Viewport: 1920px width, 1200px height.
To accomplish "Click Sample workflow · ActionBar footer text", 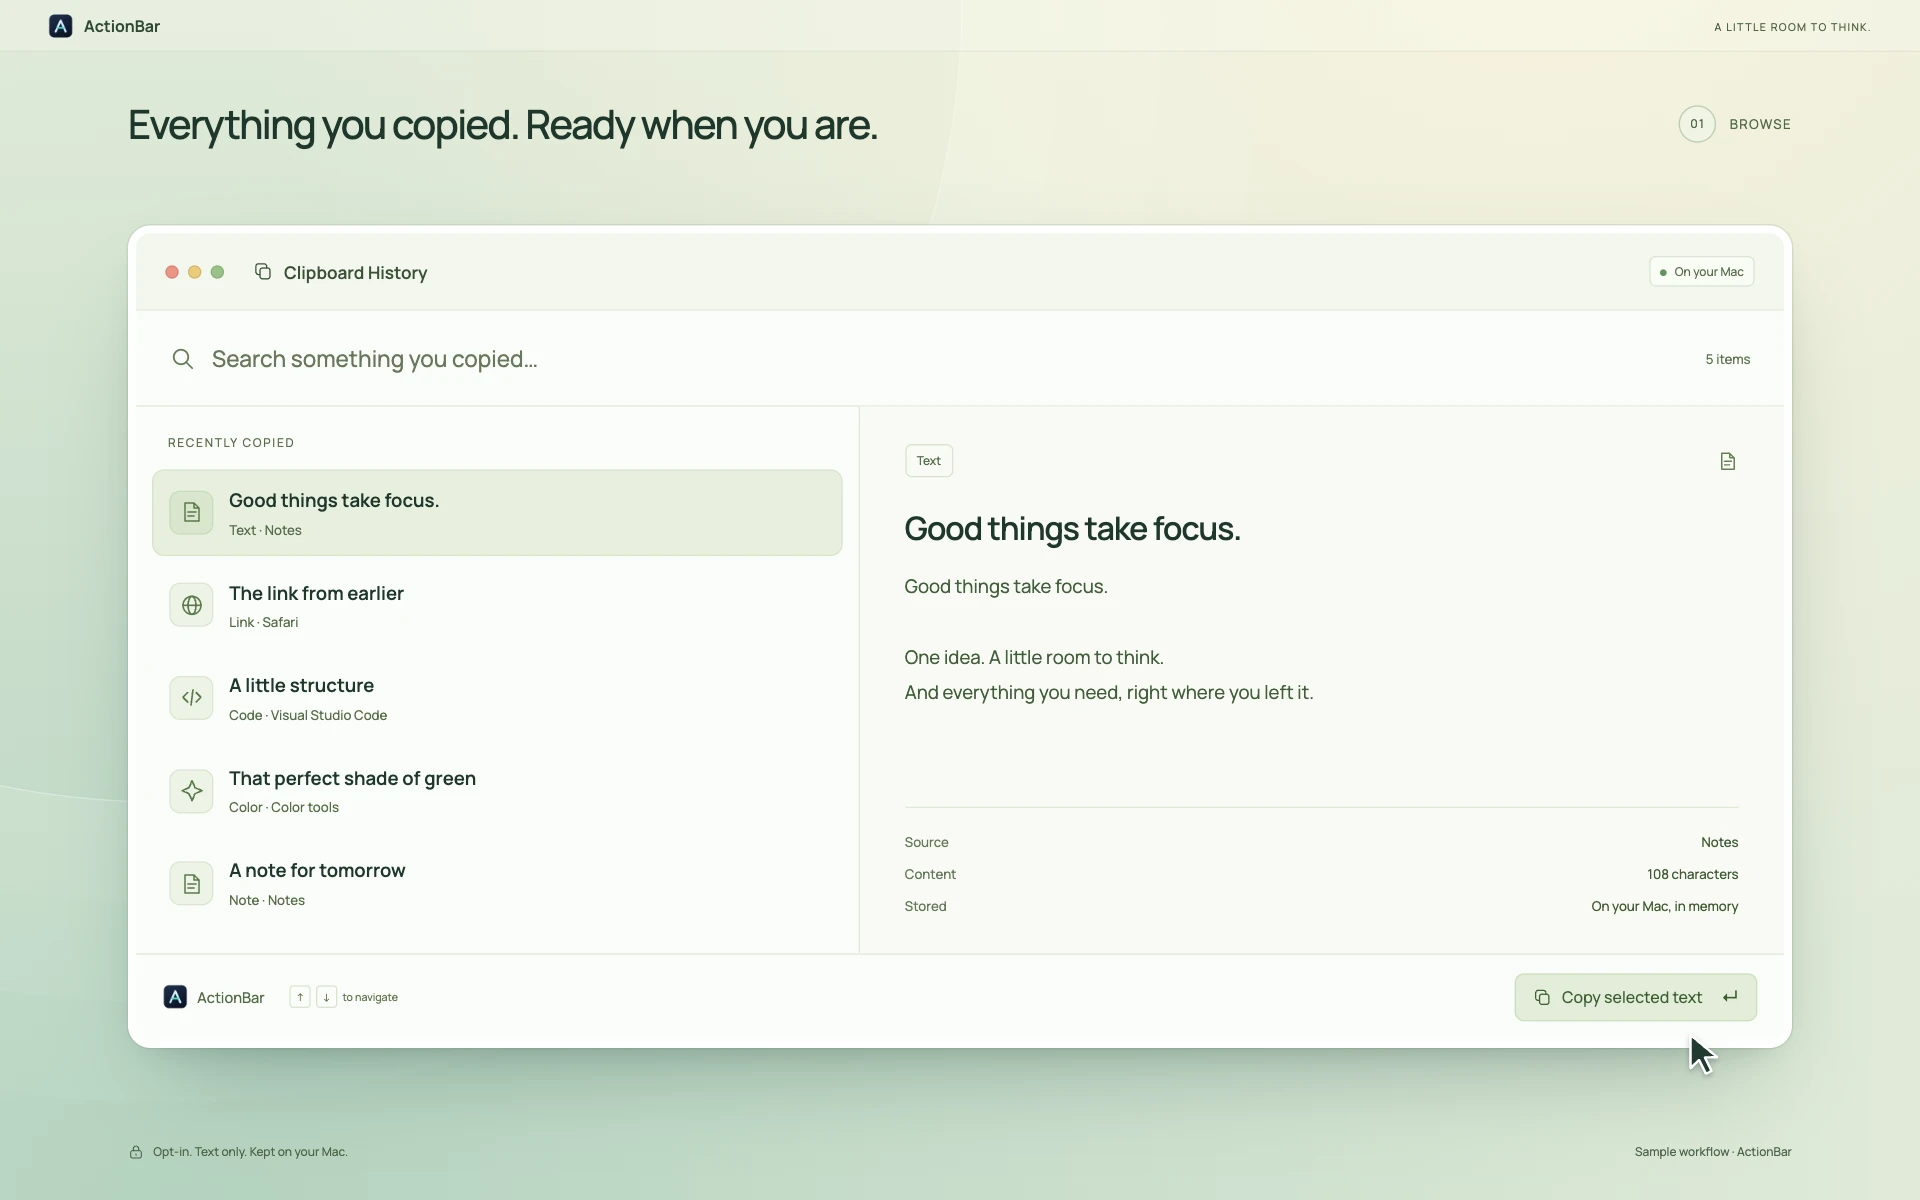I will coord(1713,1152).
